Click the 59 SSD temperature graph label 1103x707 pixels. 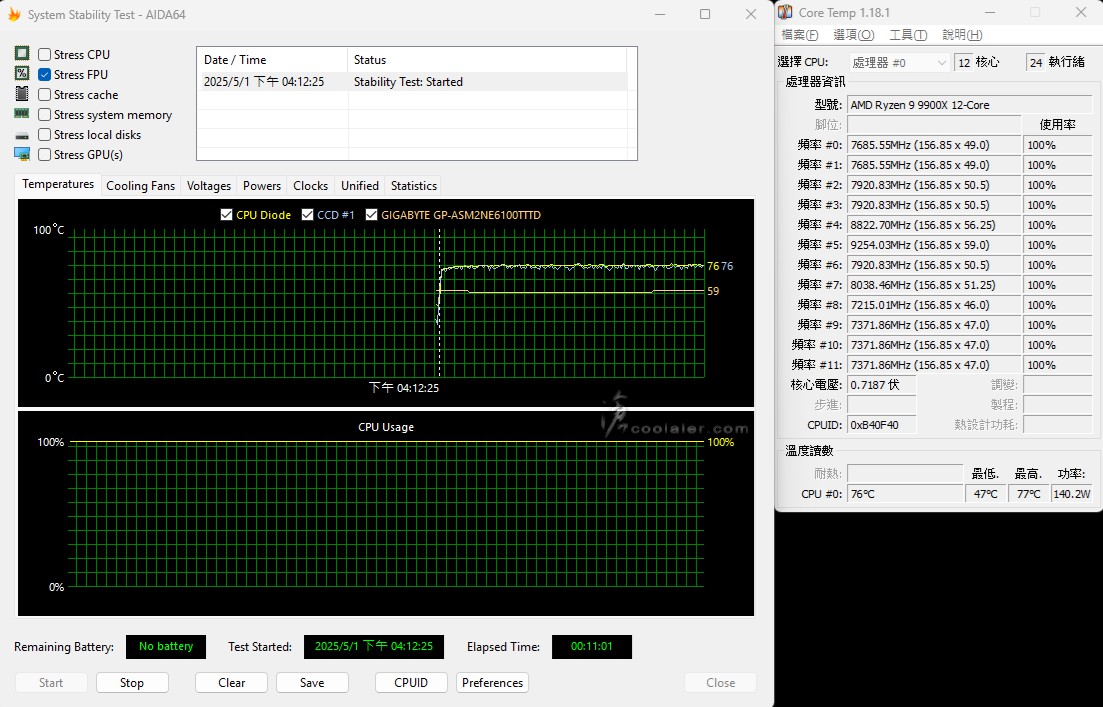[713, 291]
